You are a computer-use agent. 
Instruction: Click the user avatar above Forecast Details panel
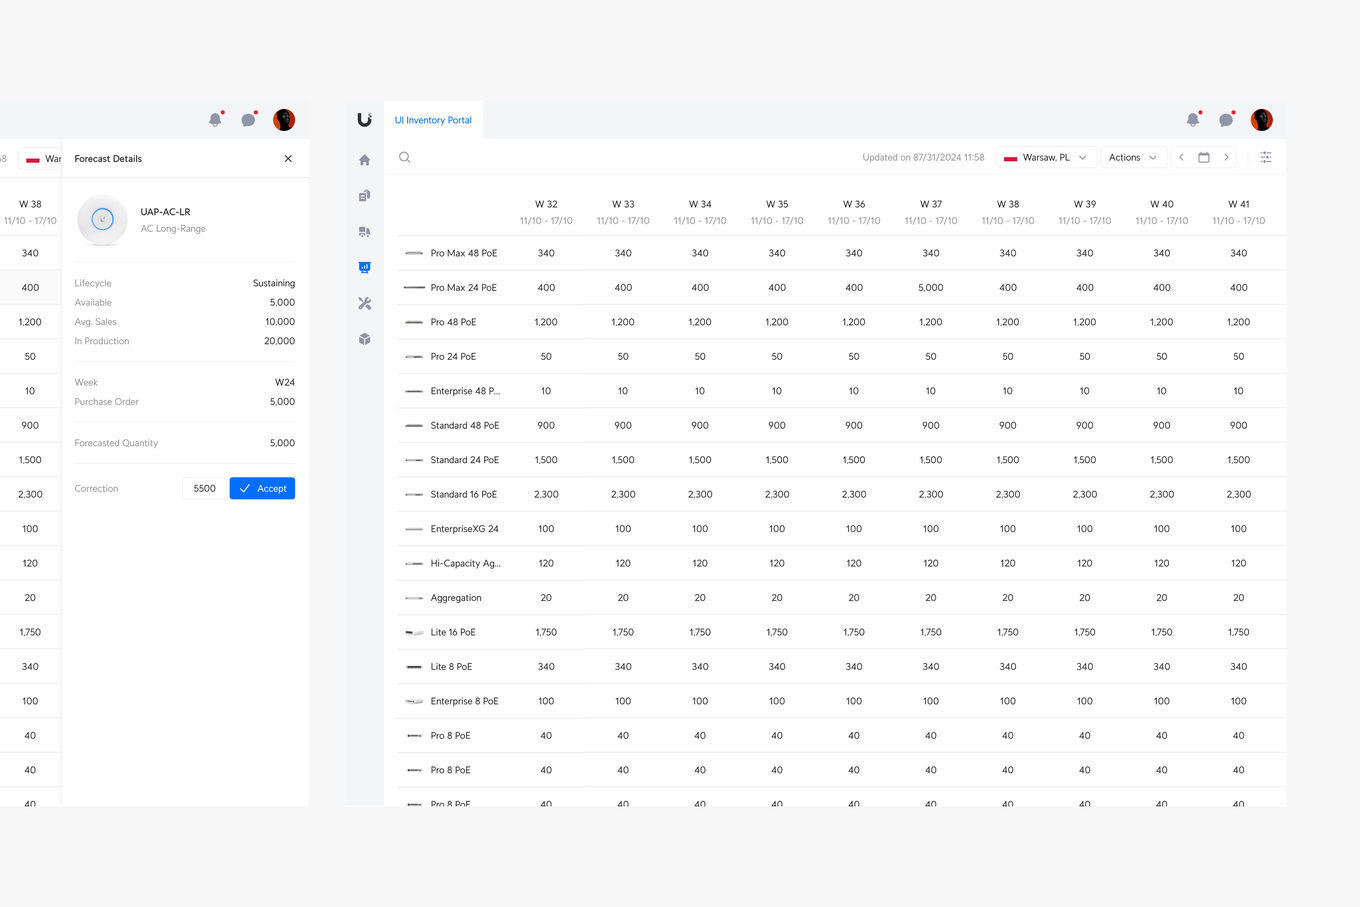pos(284,120)
